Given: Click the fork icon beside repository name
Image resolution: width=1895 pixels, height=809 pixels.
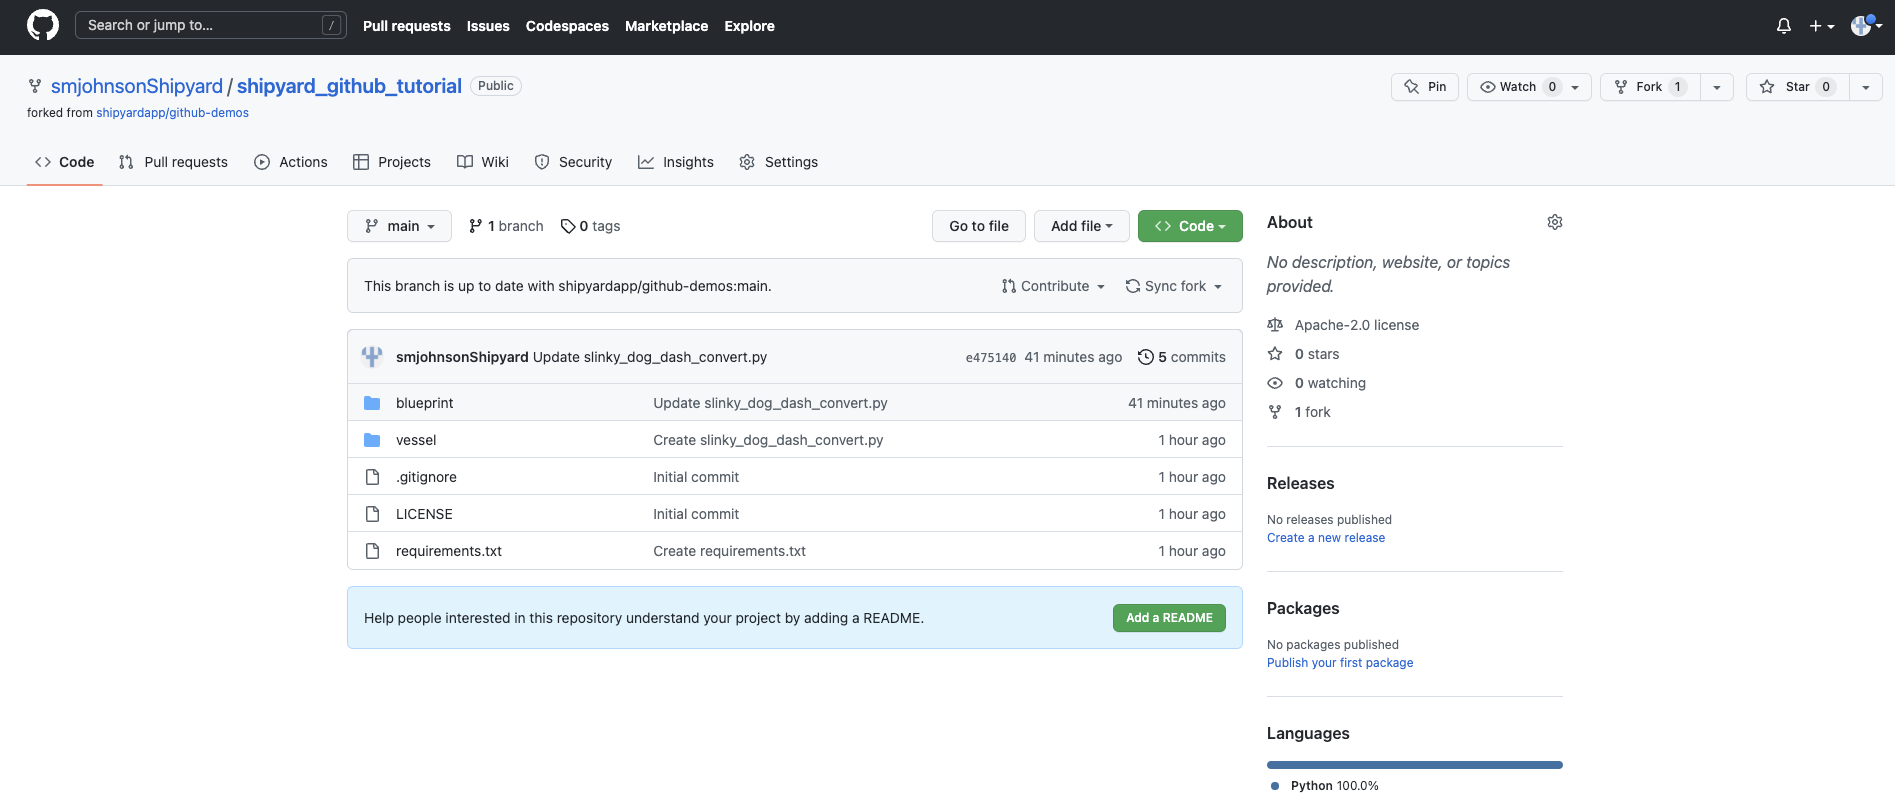Looking at the screenshot, I should 35,86.
